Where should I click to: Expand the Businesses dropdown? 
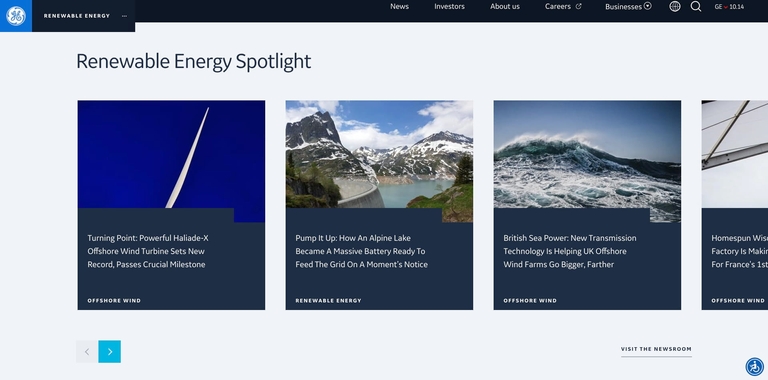tap(628, 6)
